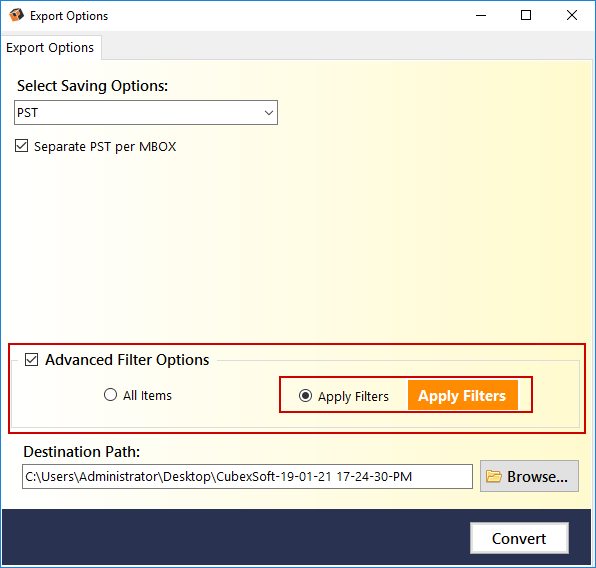Click the Export Options window title text
This screenshot has width=596, height=568.
(x=69, y=16)
